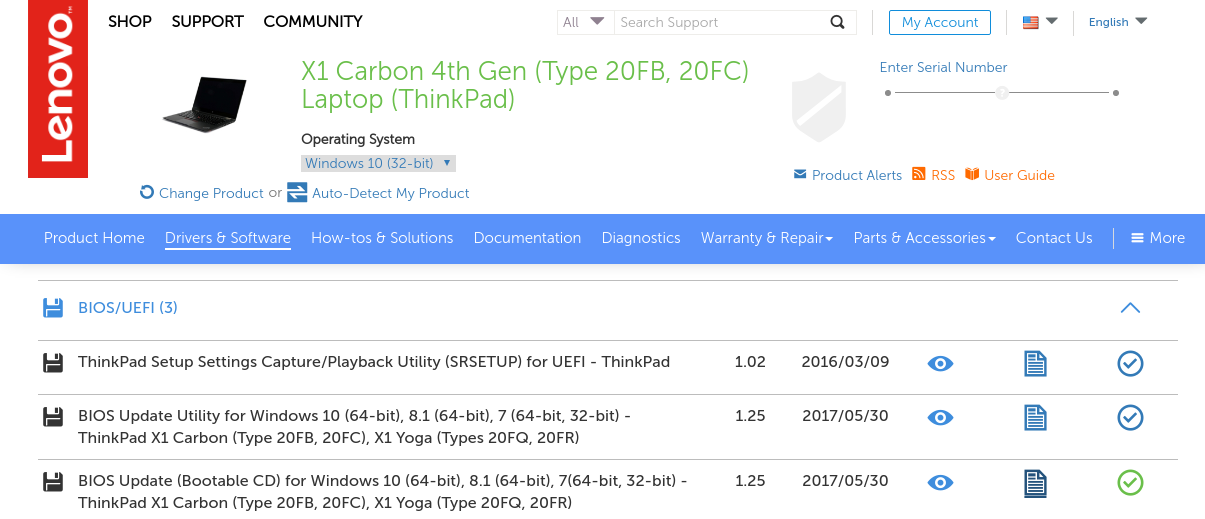Screen dimensions: 1205x519
Task: Click floppy icon for SRSETUP utility row
Action: [x=53, y=362]
